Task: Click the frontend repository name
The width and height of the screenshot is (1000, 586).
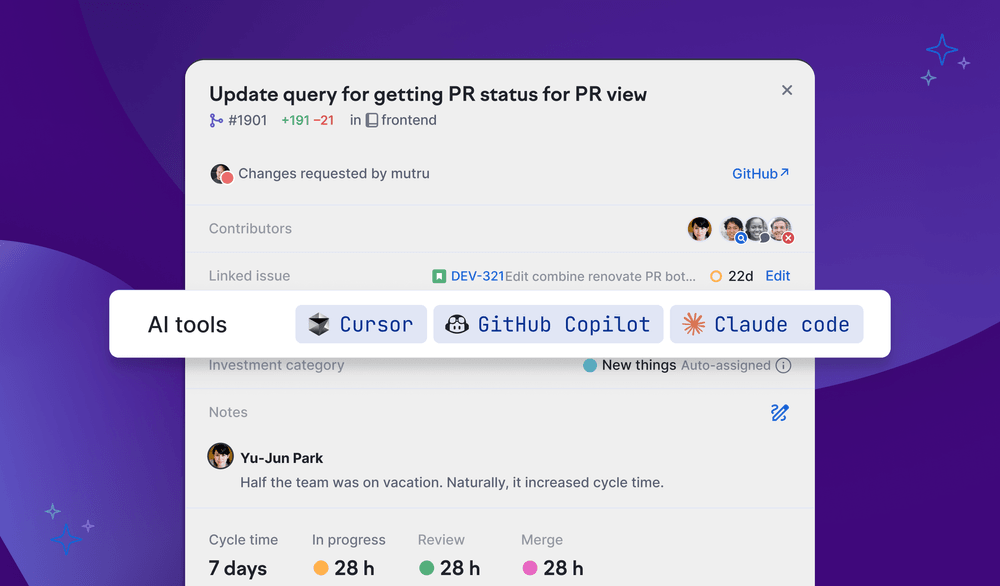Action: click(x=408, y=120)
